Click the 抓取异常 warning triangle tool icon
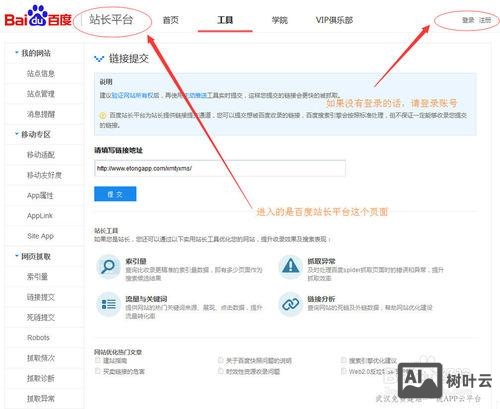Image resolution: width=500 pixels, height=409 pixels. [x=290, y=267]
